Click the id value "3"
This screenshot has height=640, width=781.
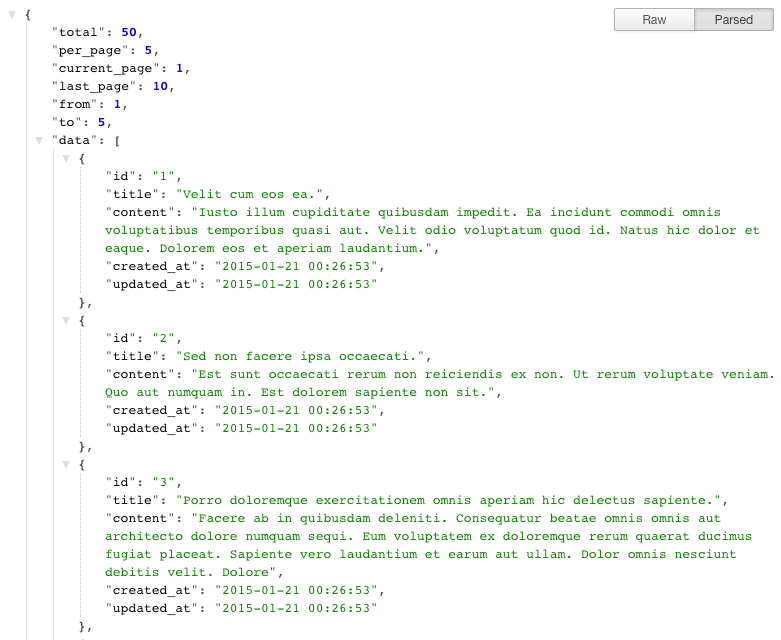coord(164,482)
